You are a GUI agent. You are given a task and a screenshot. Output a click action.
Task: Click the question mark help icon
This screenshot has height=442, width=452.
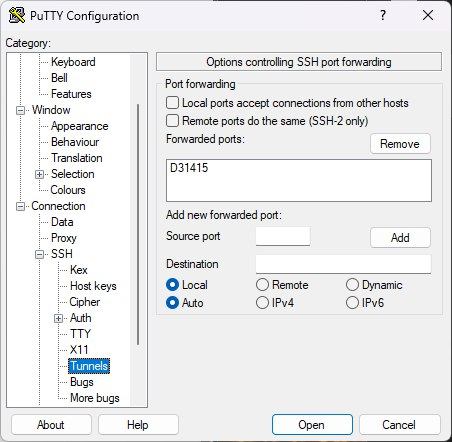click(x=383, y=15)
